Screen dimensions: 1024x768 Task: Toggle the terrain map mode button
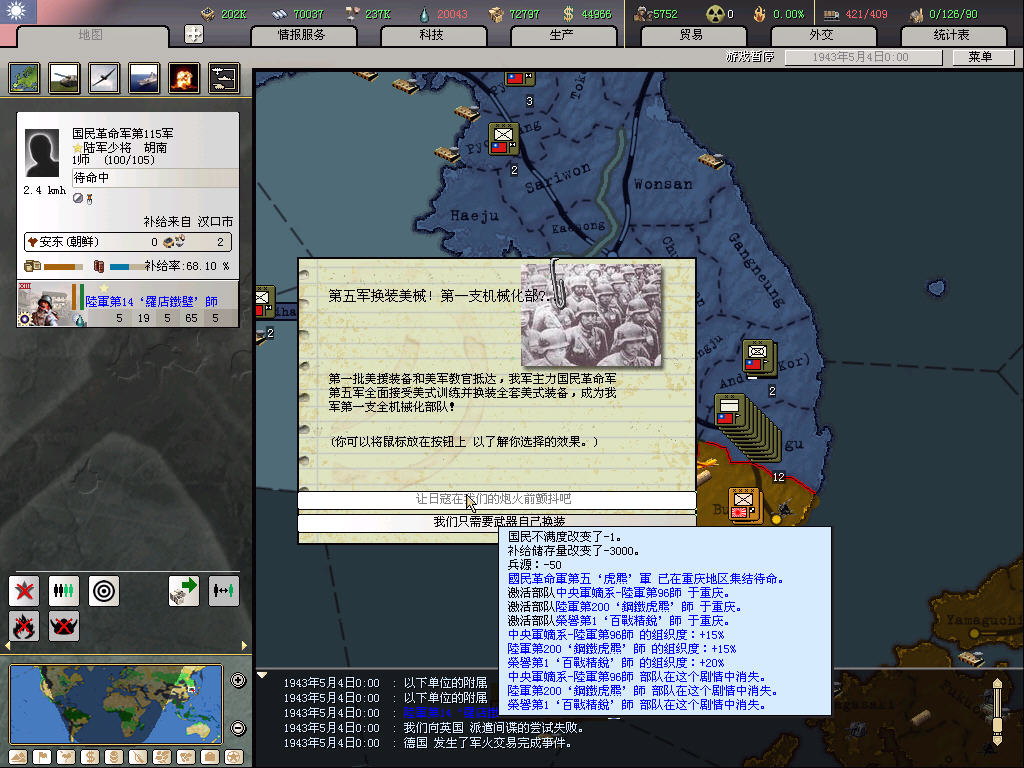click(x=17, y=756)
